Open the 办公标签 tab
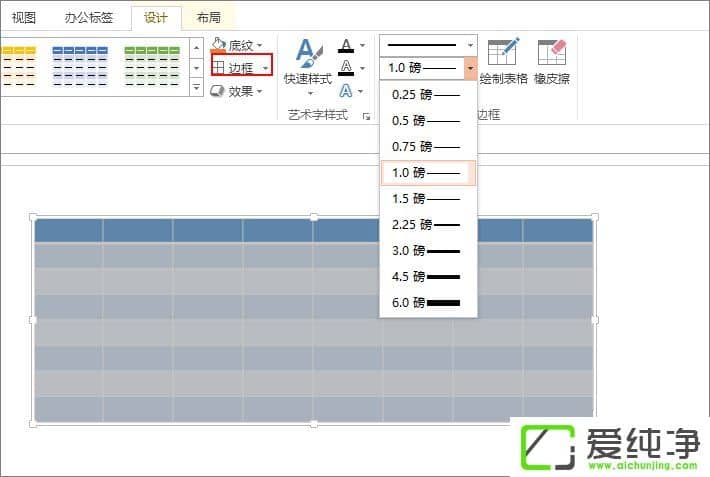Viewport: 710px width, 477px height. (89, 17)
